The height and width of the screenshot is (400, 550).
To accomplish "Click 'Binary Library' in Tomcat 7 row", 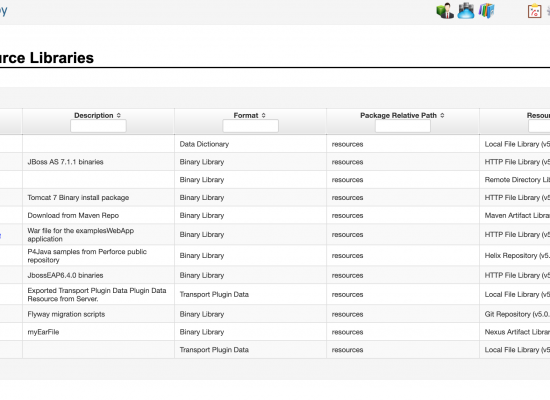I will point(202,198).
